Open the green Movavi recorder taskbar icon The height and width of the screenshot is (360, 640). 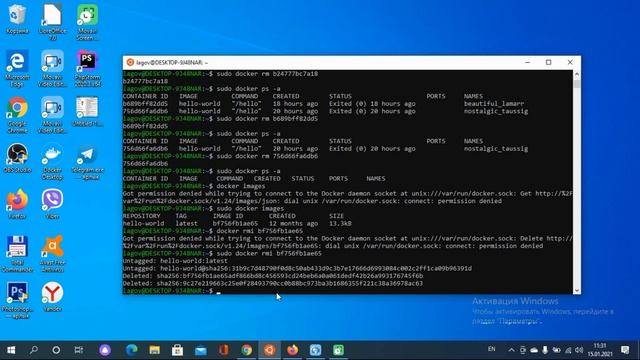(338, 350)
